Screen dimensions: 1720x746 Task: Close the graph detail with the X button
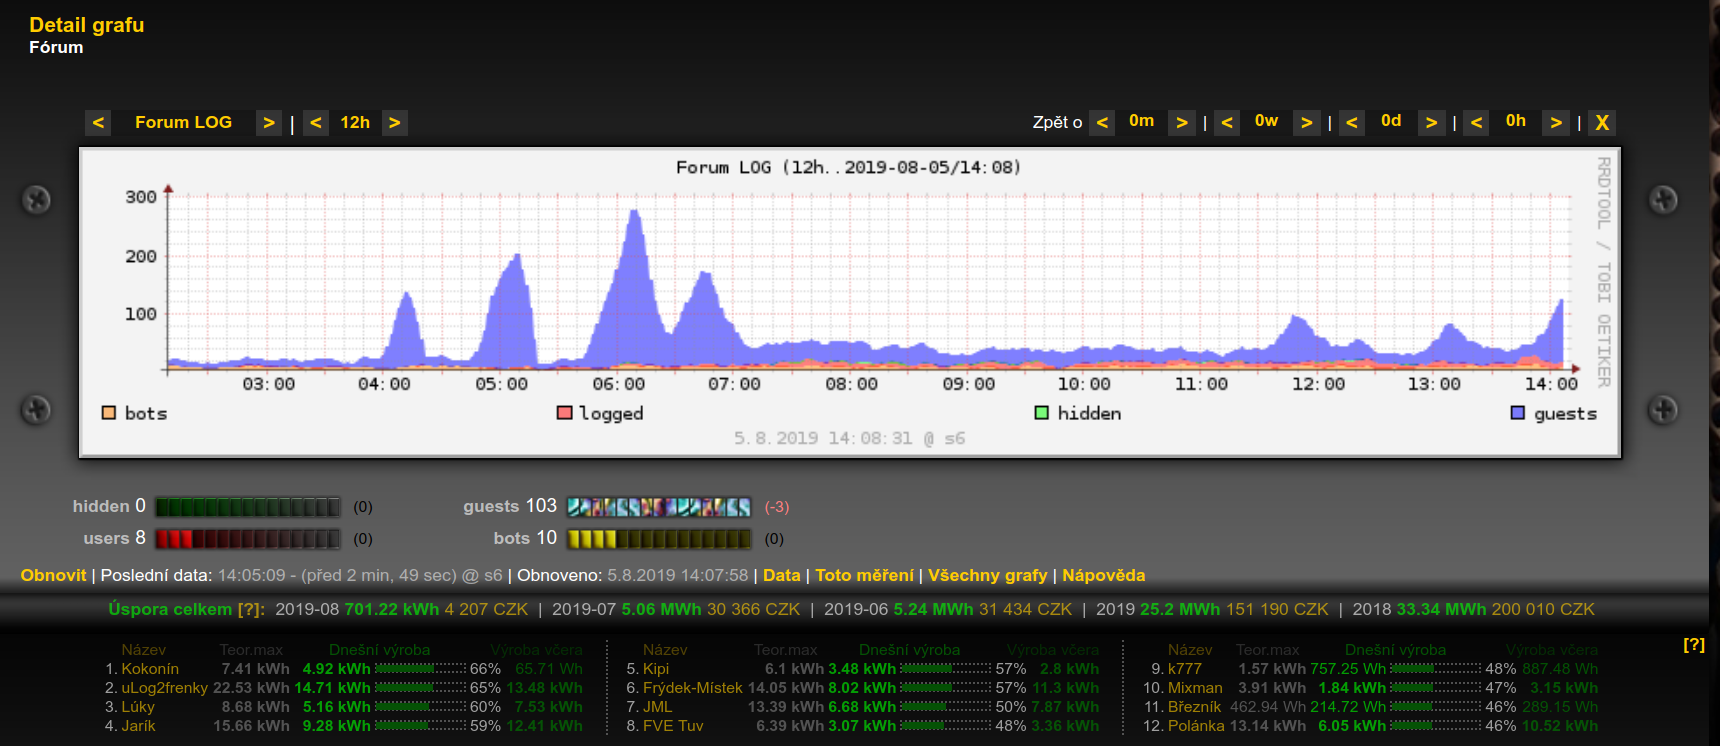click(1602, 123)
